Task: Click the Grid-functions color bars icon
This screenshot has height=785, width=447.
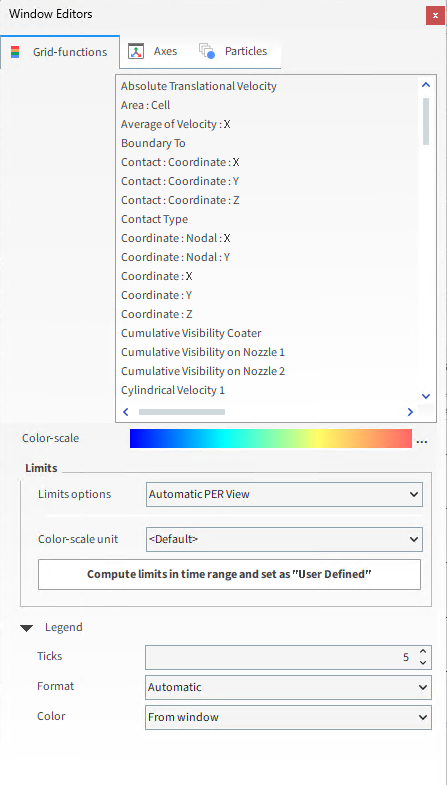Action: coord(15,52)
